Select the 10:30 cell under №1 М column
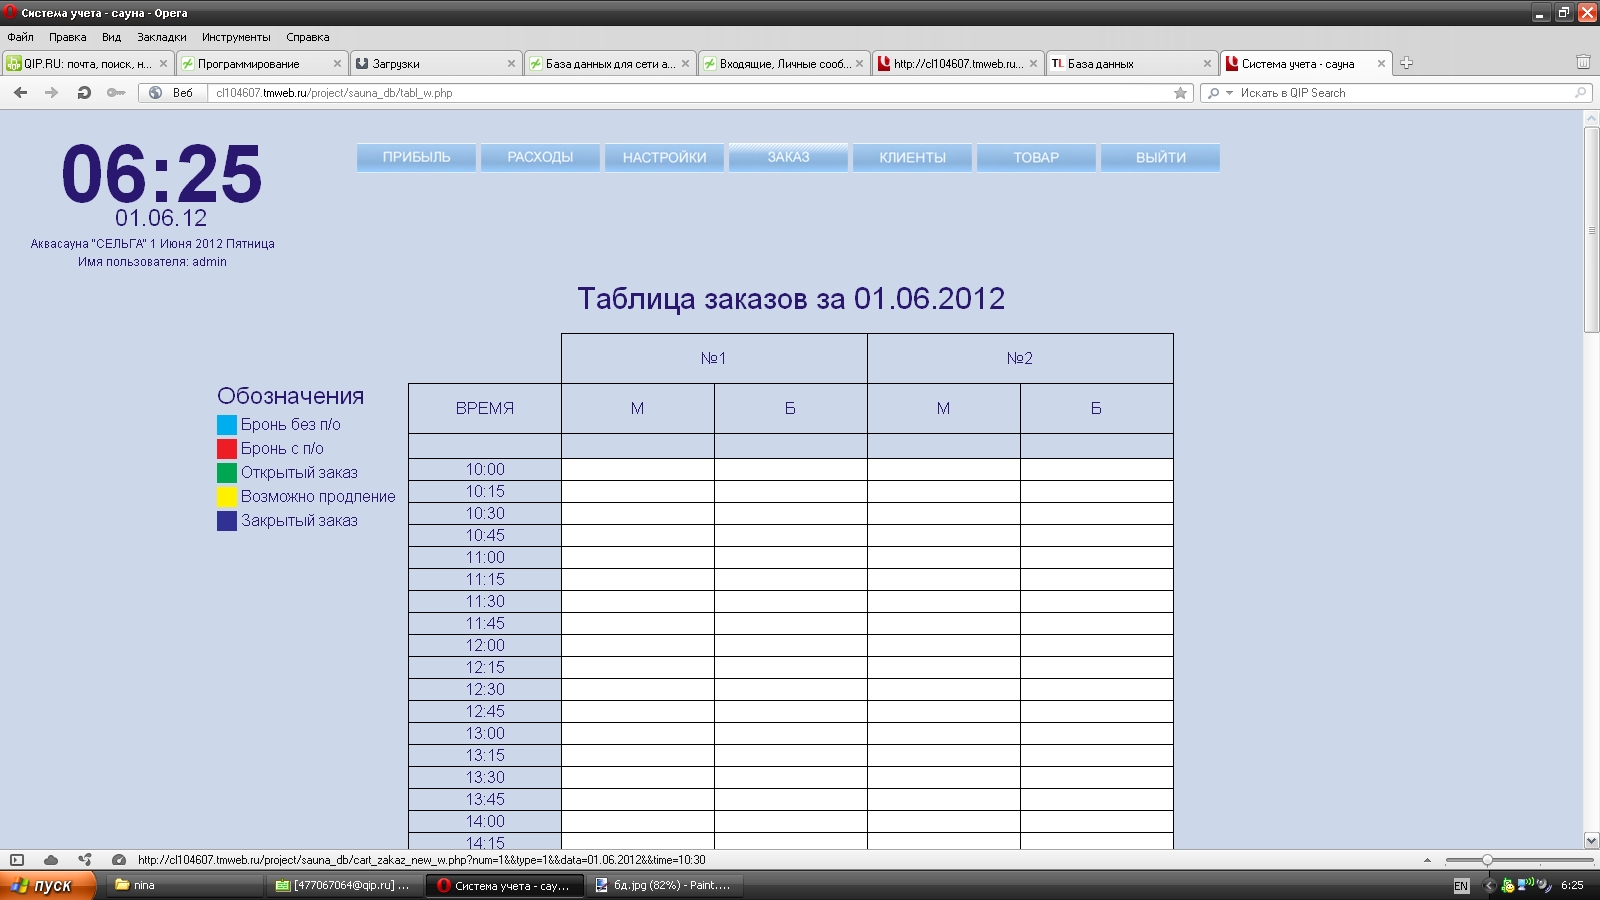Viewport: 1600px width, 900px height. coord(638,514)
